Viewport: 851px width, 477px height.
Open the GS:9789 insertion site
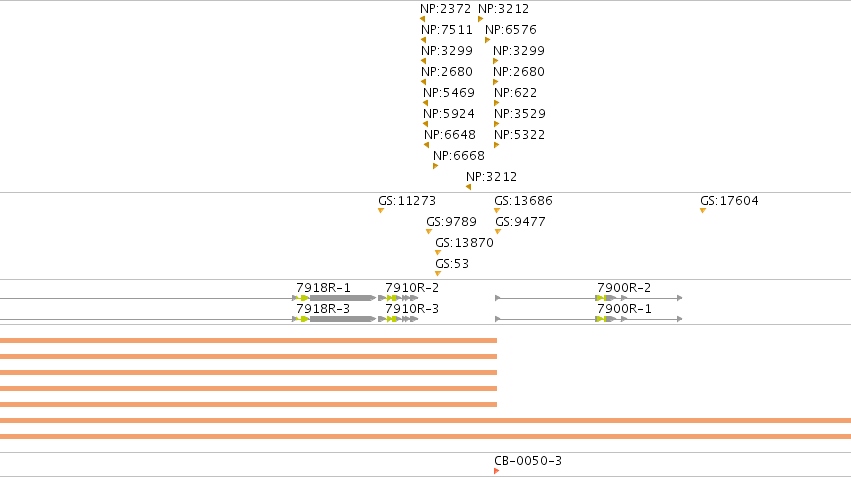429,232
